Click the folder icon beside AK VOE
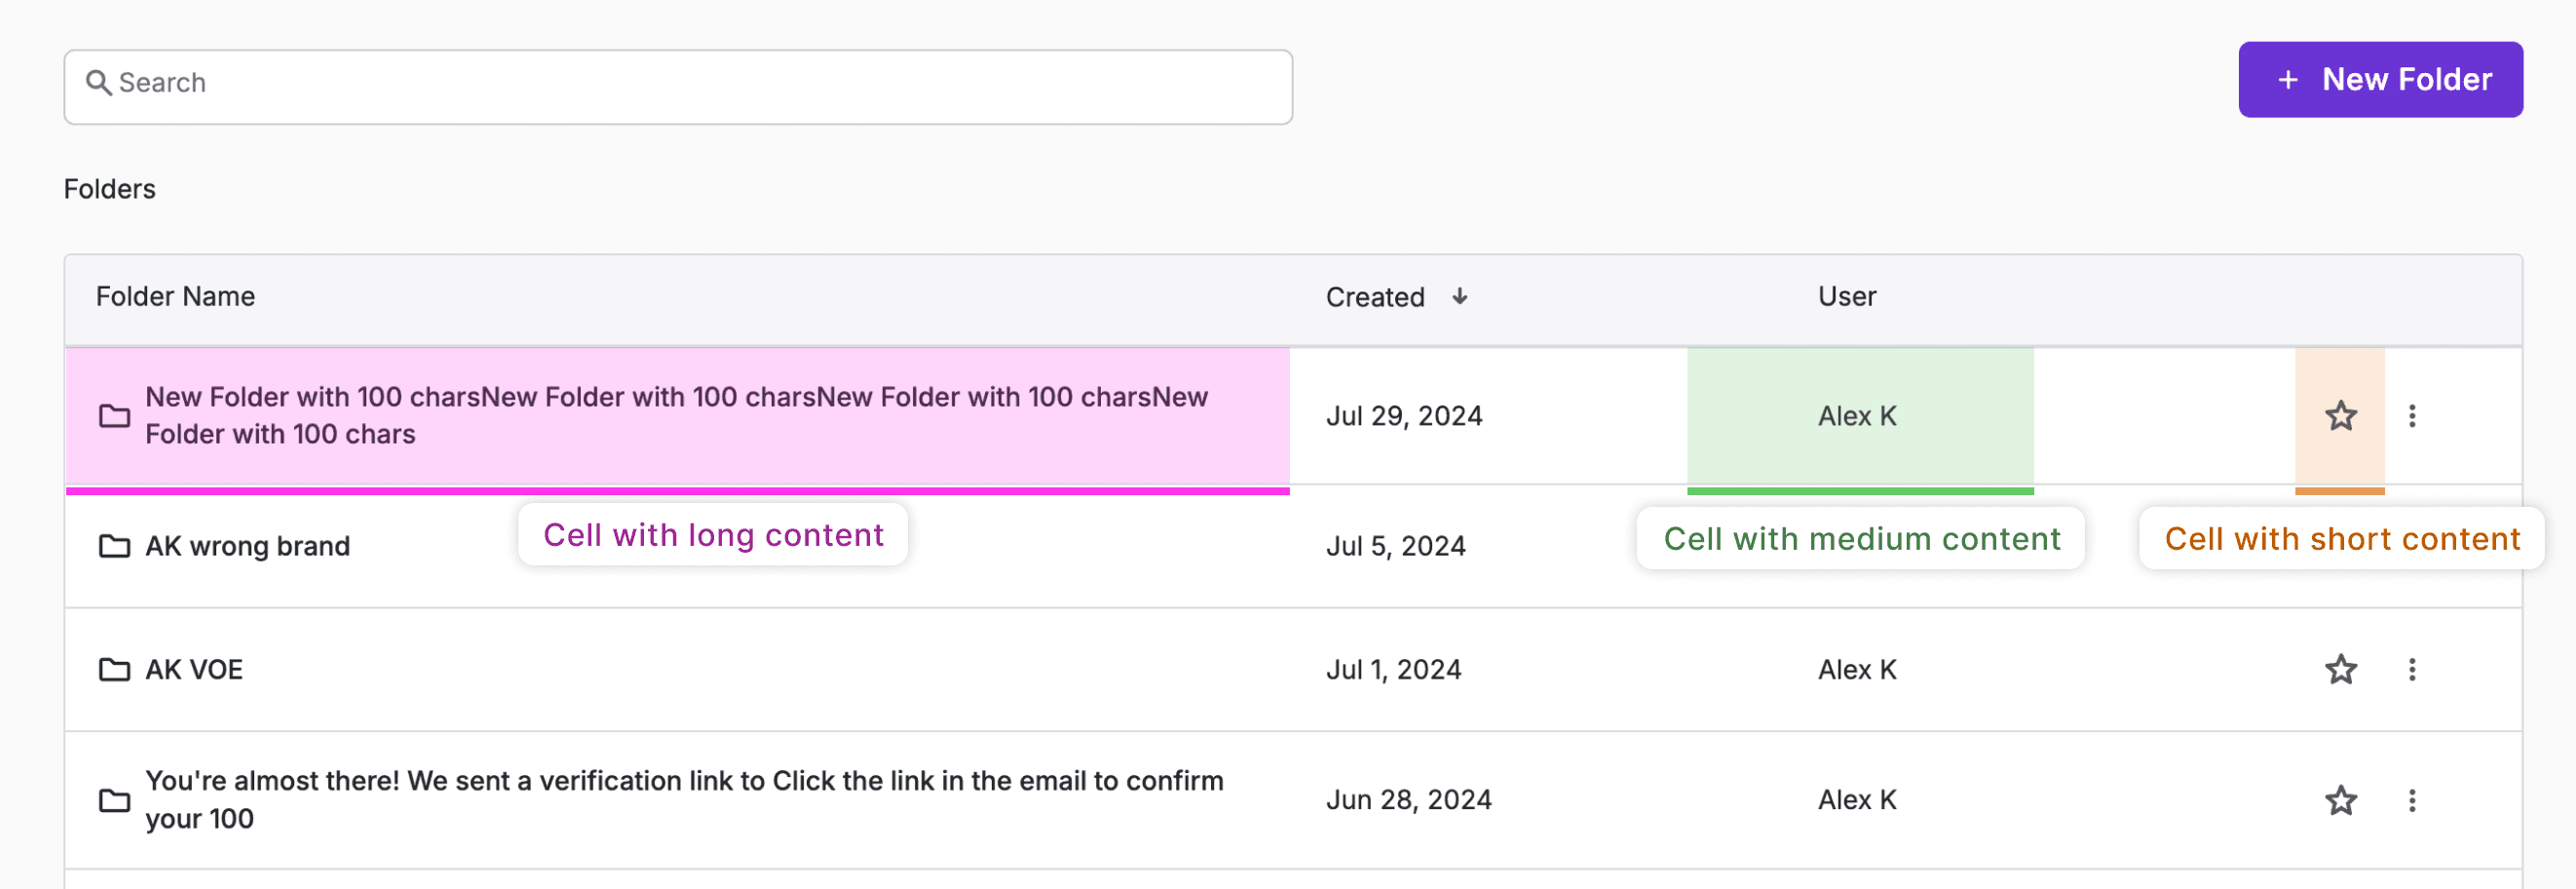The image size is (2576, 889). [114, 669]
